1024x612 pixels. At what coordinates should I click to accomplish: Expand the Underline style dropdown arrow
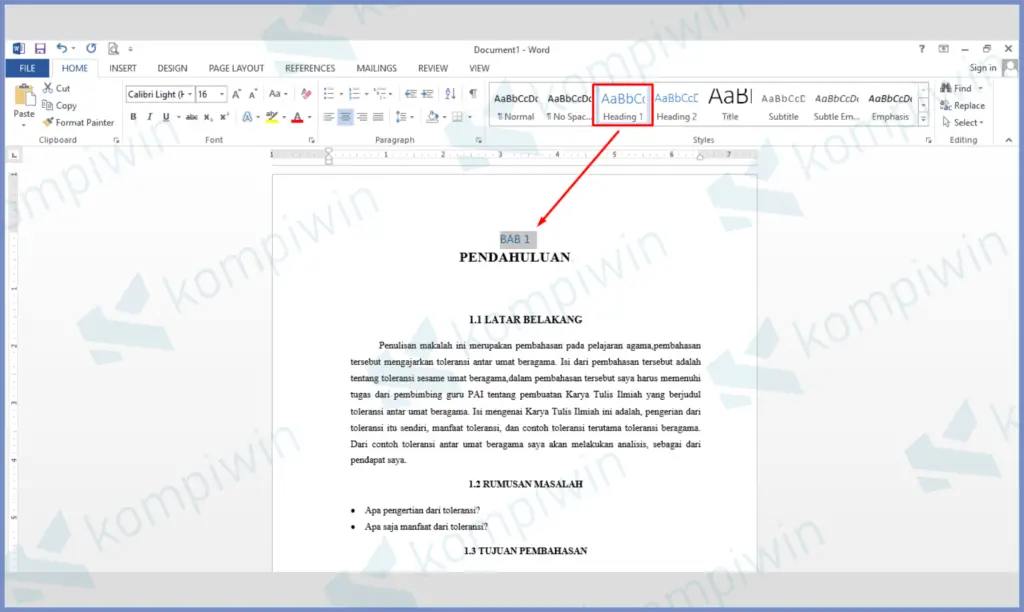176,116
